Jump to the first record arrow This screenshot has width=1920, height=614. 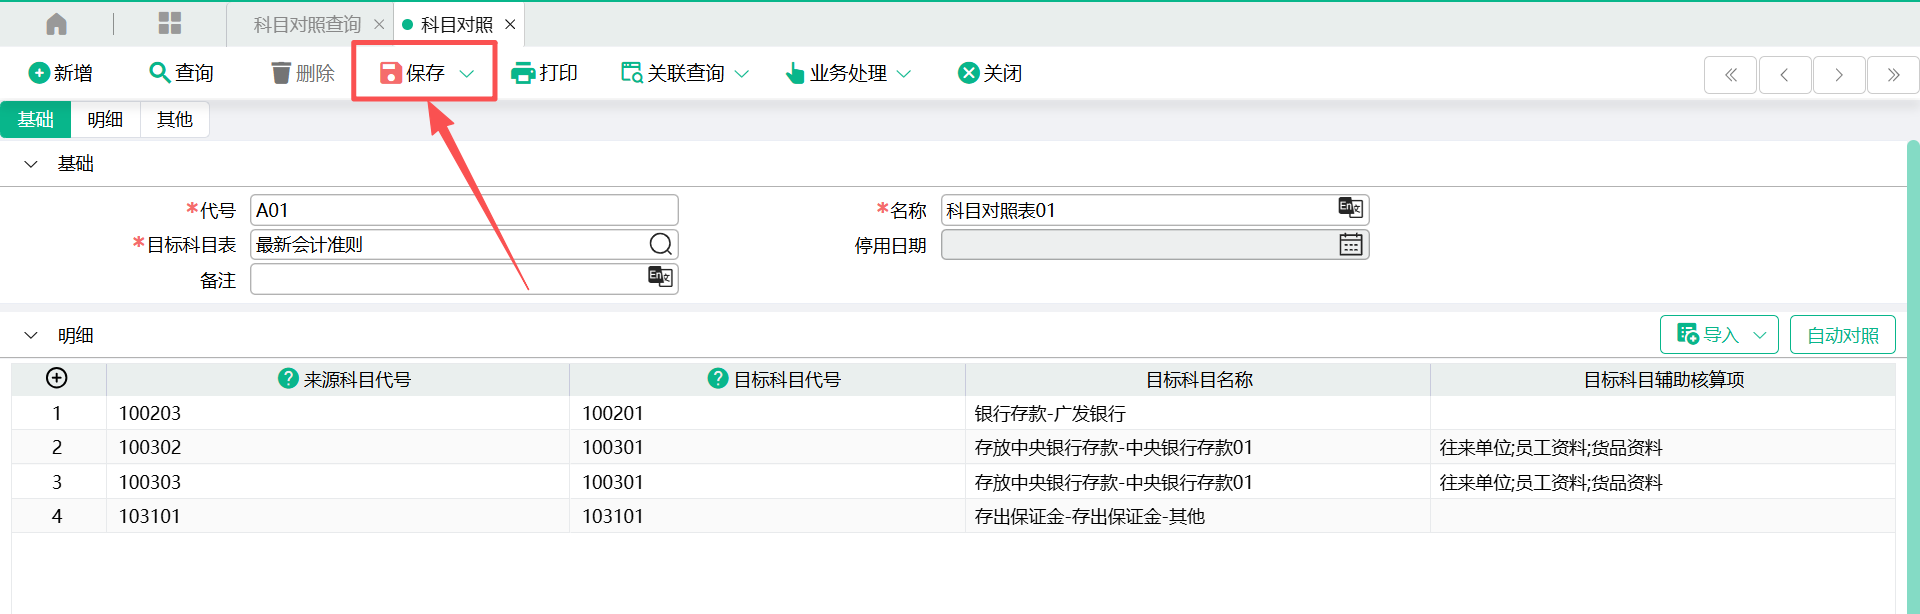pyautogui.click(x=1730, y=75)
